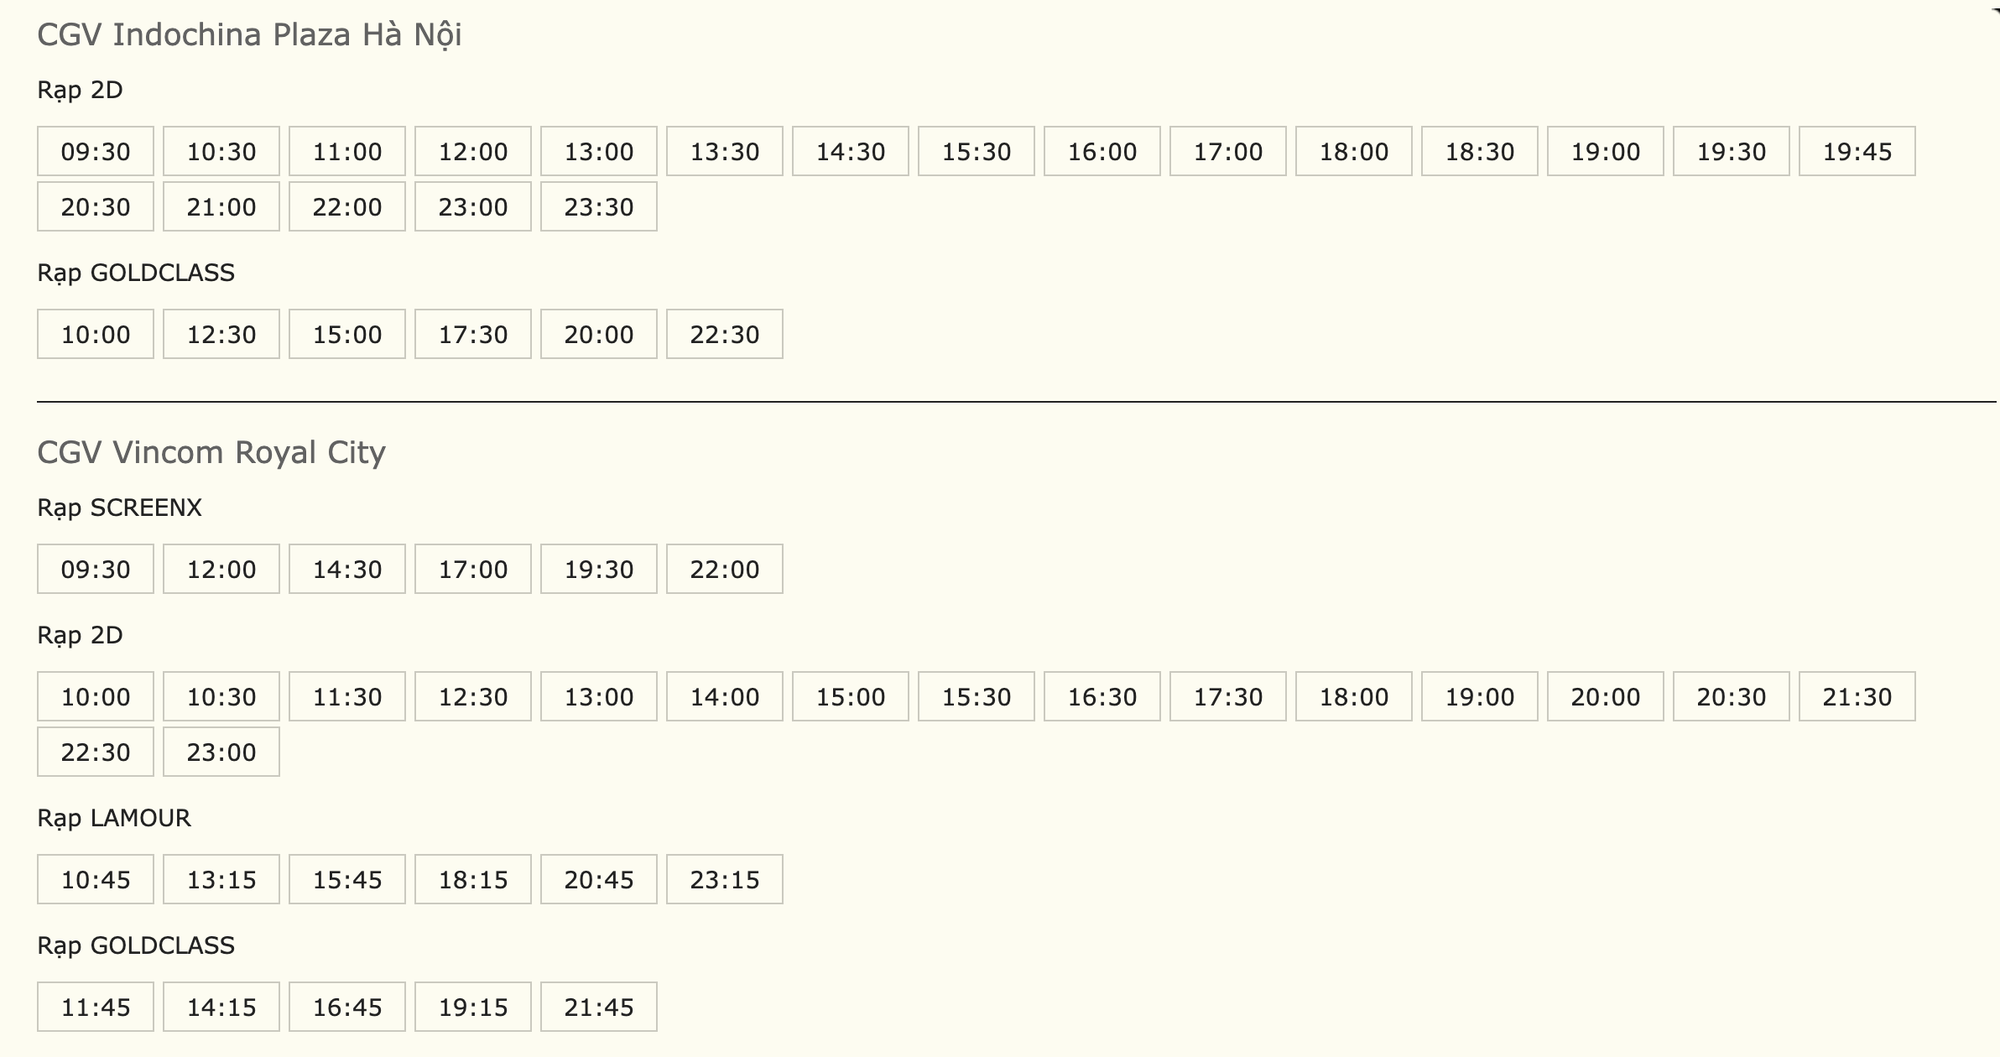This screenshot has width=2000, height=1057.
Task: Select 16:30 2D showtime at Royal City
Action: point(1102,696)
